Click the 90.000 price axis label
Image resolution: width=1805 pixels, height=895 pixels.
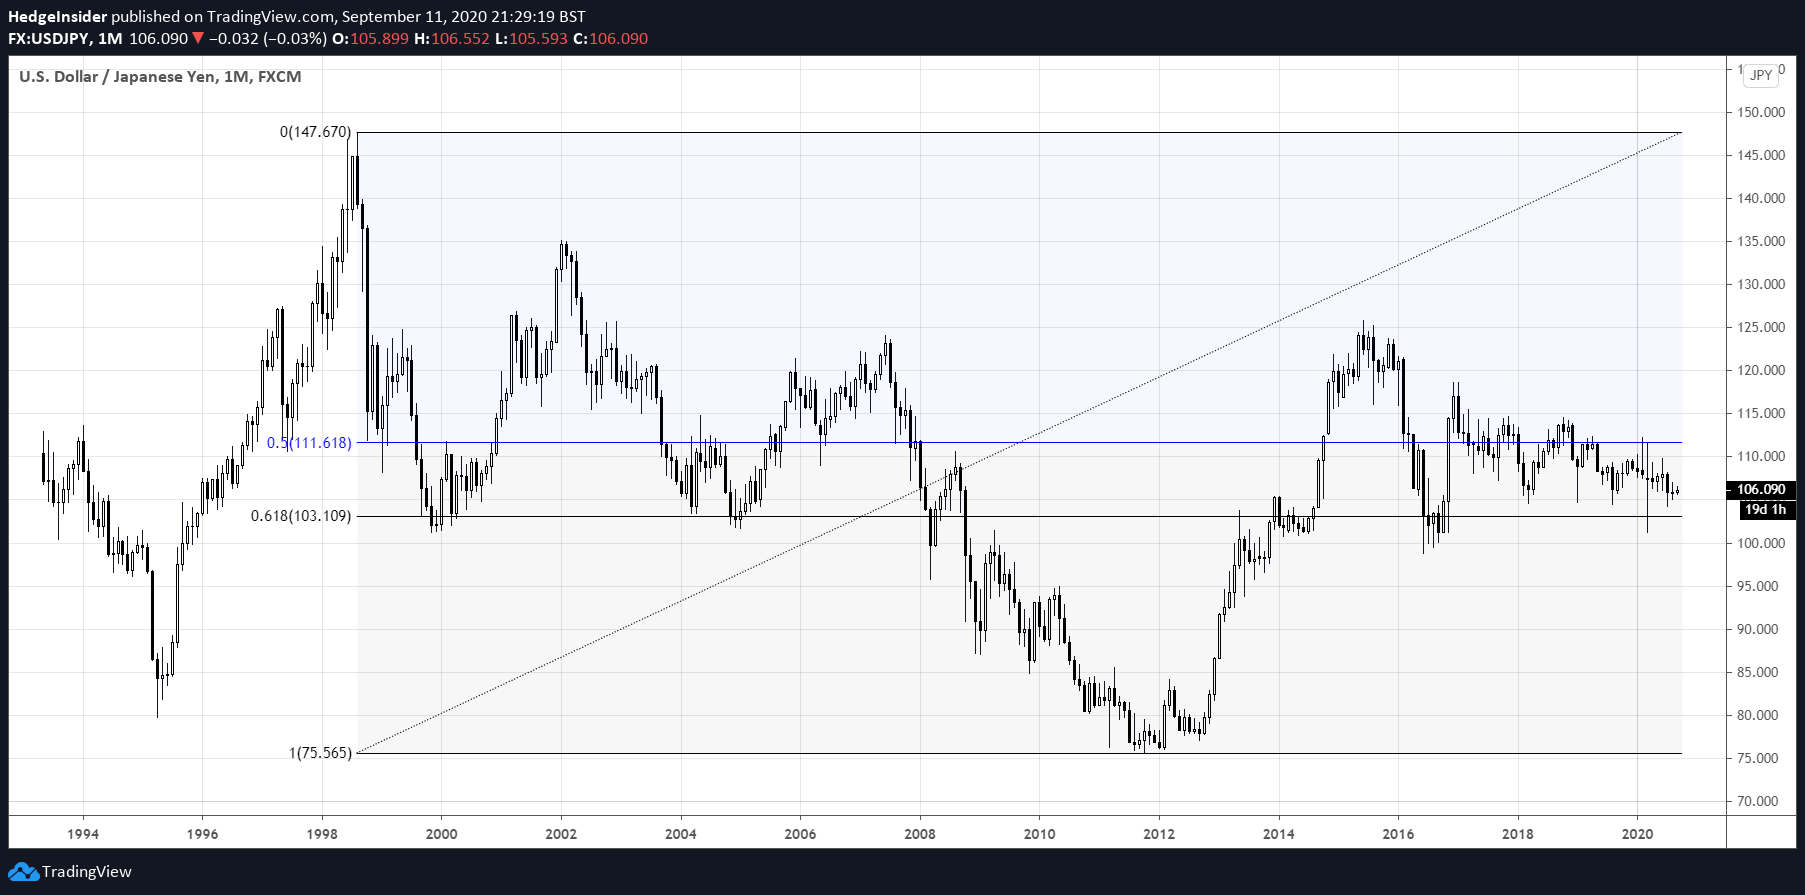point(1758,629)
